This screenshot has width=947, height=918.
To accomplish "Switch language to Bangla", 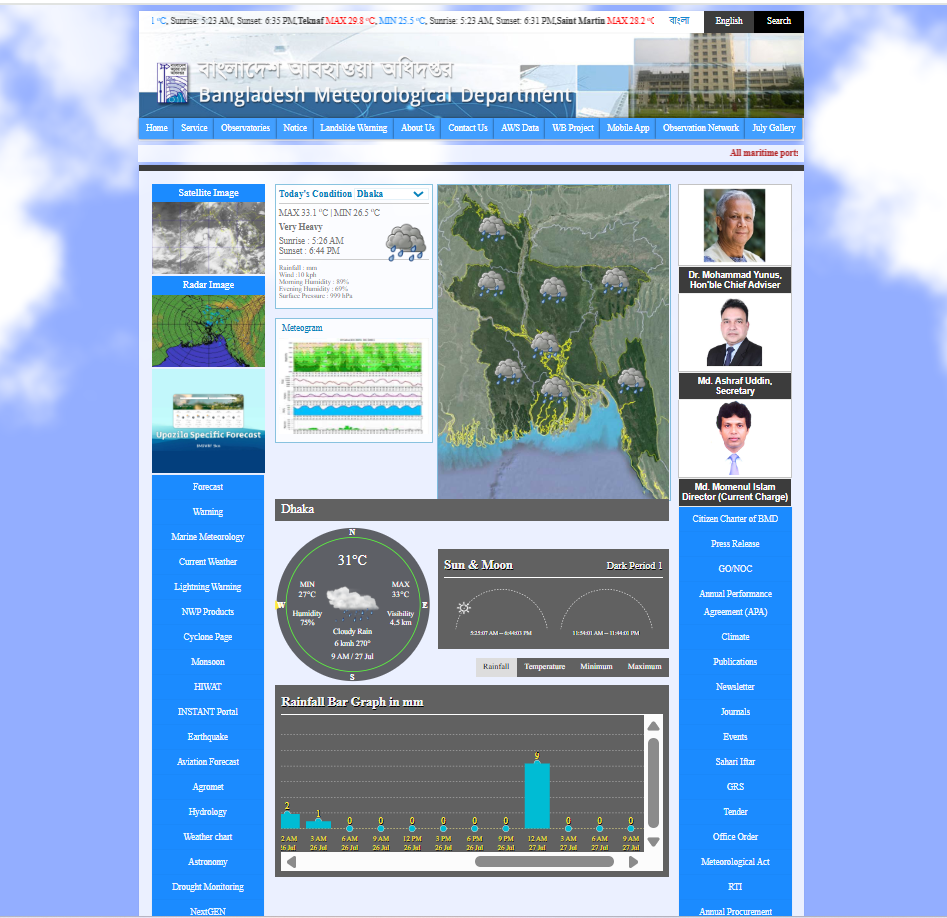I will point(679,21).
